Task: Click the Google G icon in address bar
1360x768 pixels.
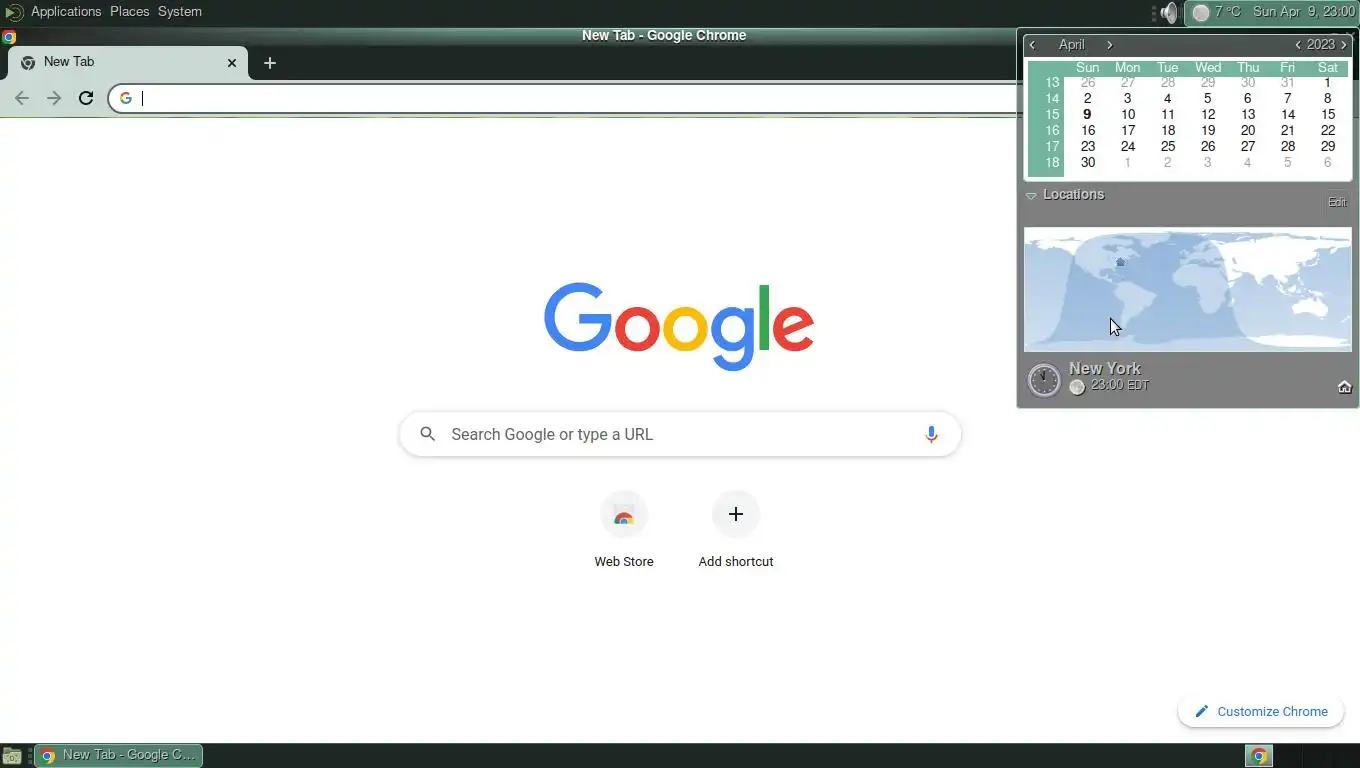Action: click(126, 98)
